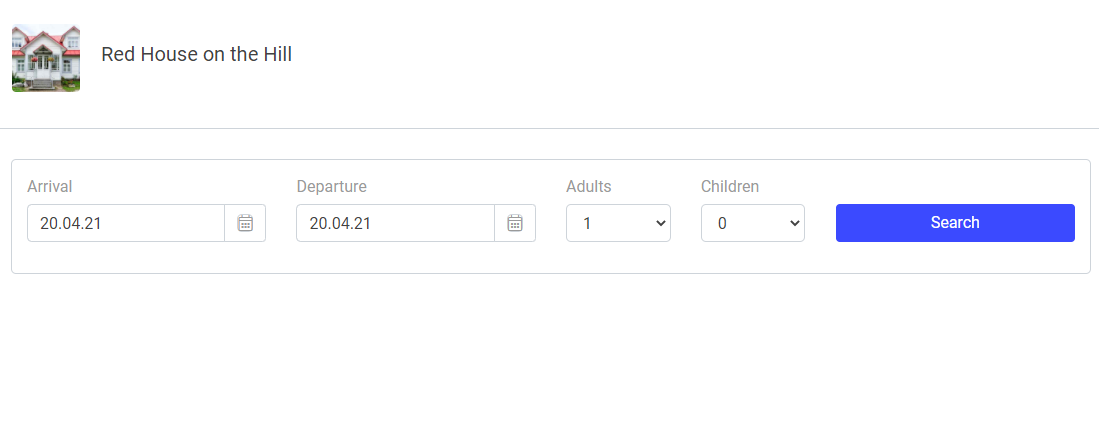The image size is (1099, 434).
Task: Focus the Departure date input field
Action: click(x=395, y=223)
